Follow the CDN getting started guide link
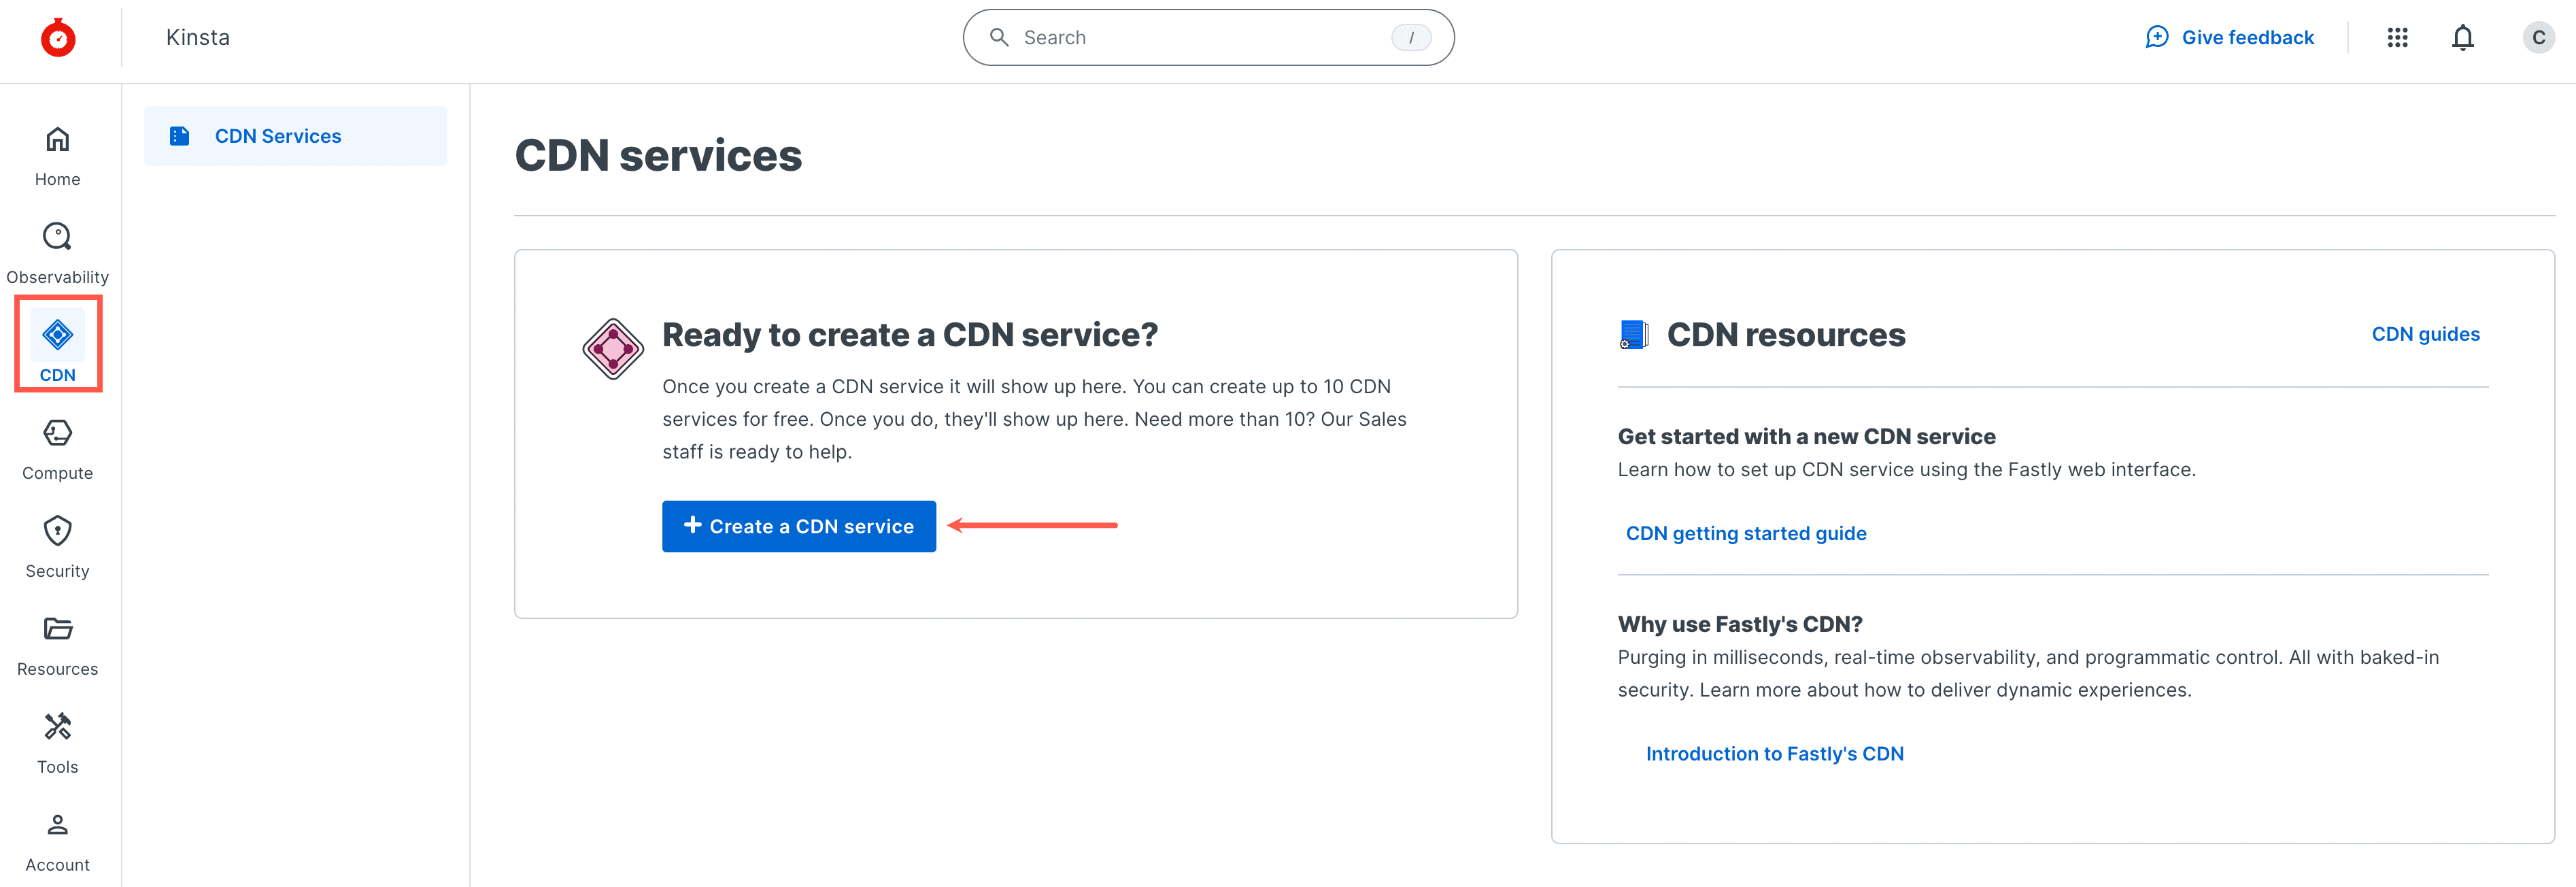2576x887 pixels. (x=1745, y=533)
